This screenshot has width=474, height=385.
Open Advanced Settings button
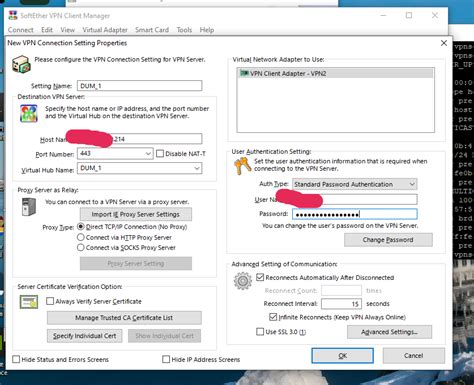coord(389,332)
